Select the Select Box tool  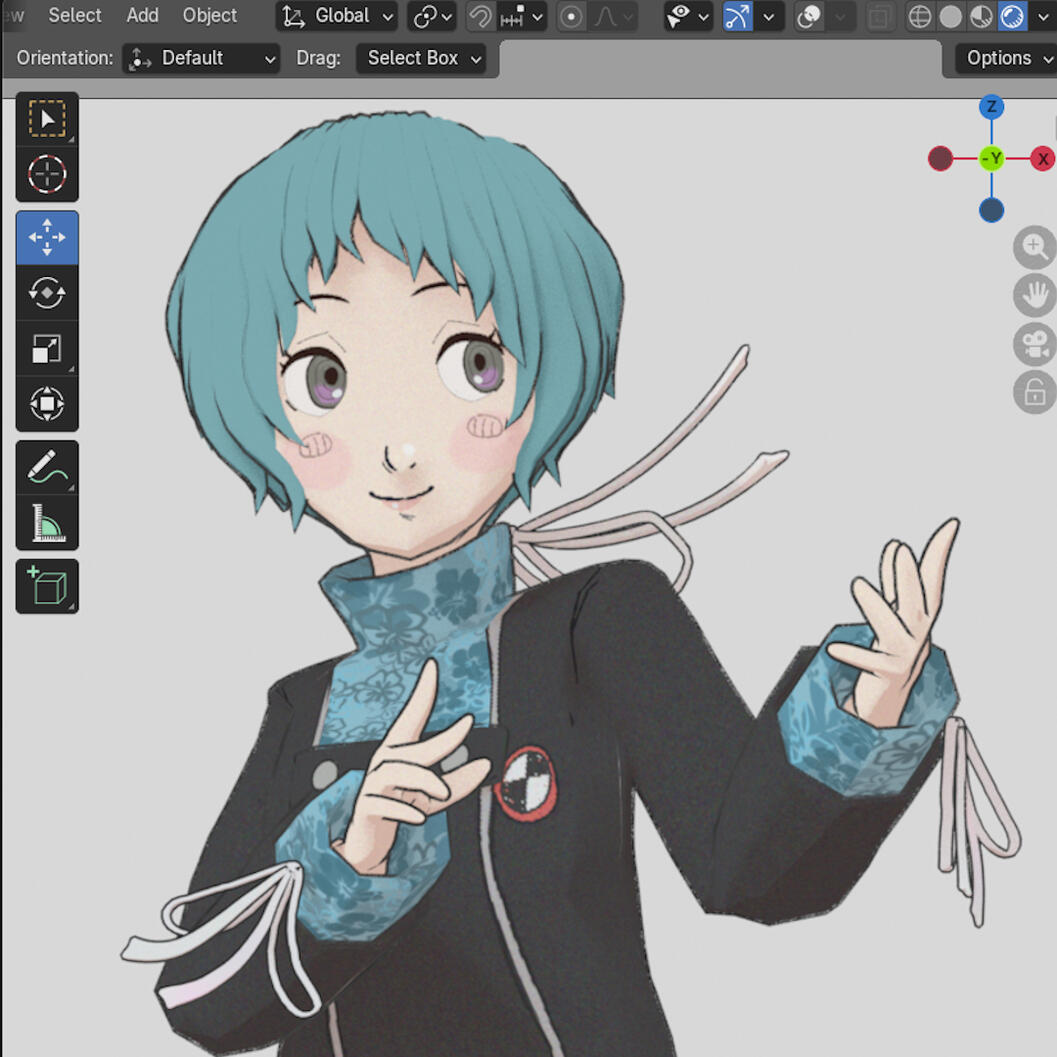click(x=47, y=119)
